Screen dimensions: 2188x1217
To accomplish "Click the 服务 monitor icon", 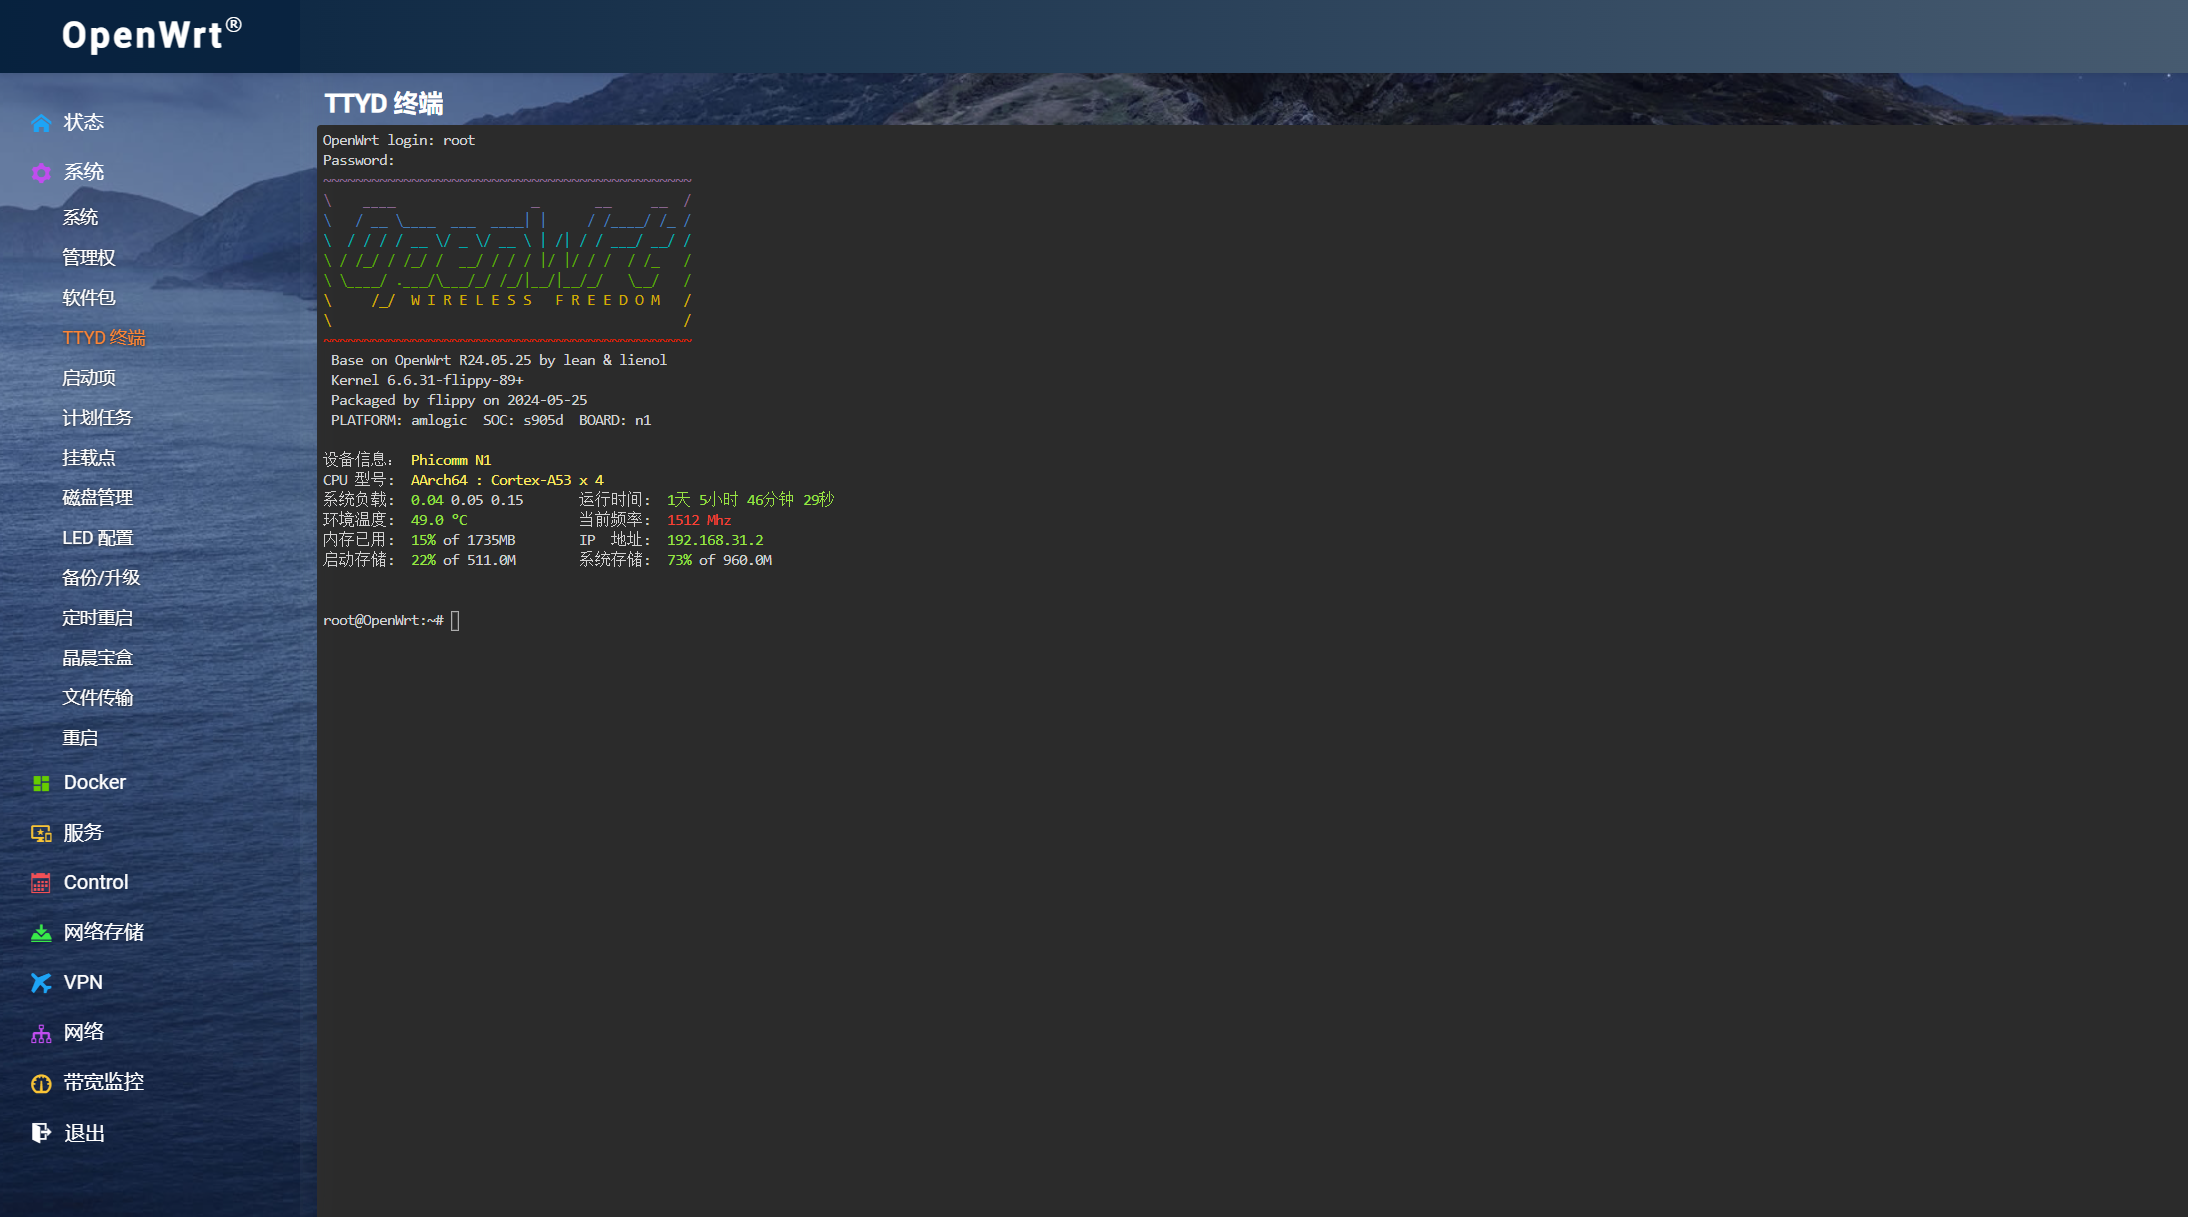I will (41, 833).
